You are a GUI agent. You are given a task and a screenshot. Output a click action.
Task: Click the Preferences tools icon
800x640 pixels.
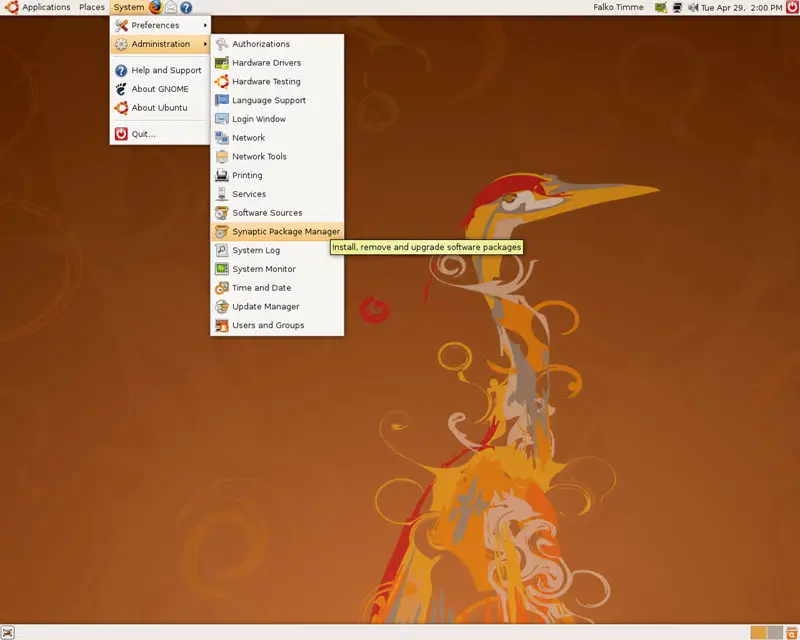121,25
